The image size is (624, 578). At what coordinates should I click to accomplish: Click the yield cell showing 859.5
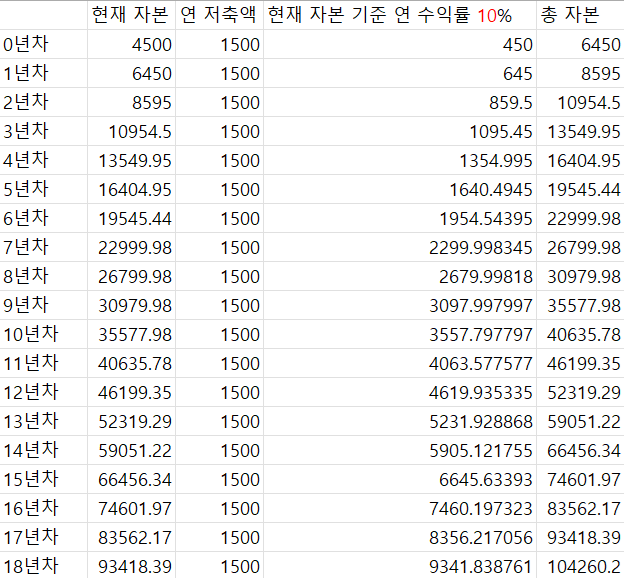pos(400,102)
